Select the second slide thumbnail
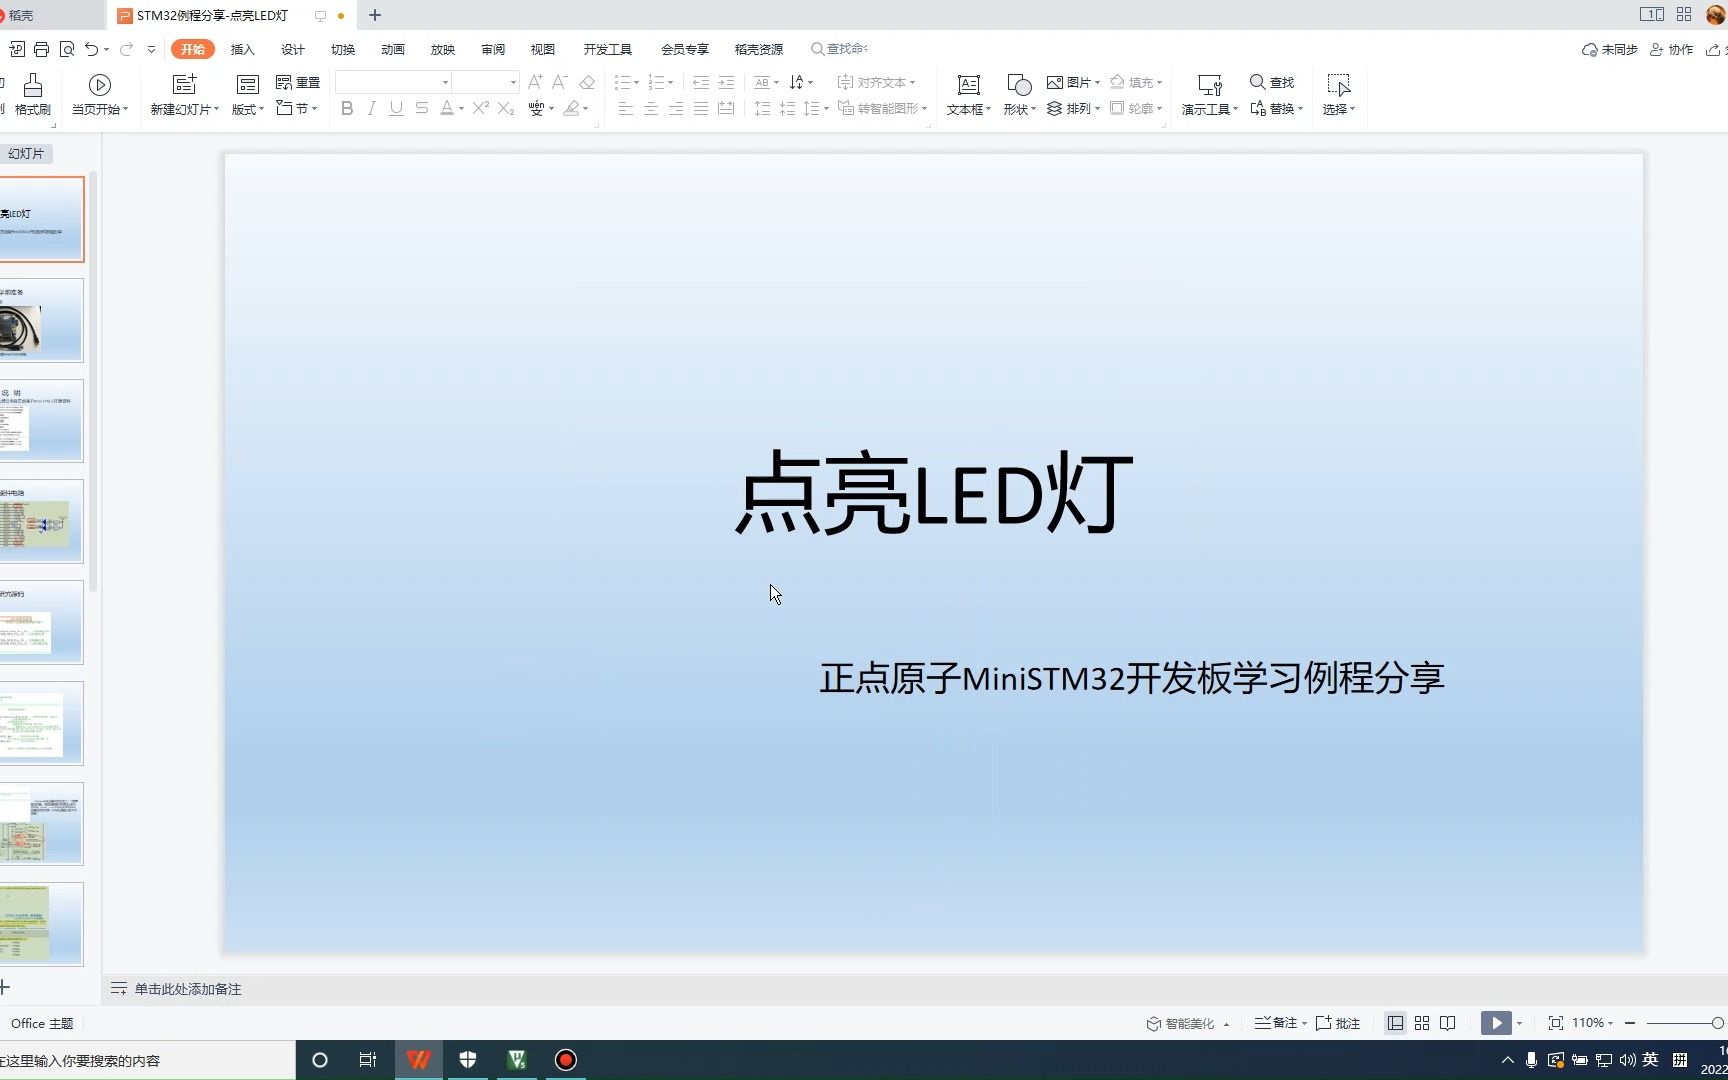The image size is (1728, 1080). click(x=40, y=320)
